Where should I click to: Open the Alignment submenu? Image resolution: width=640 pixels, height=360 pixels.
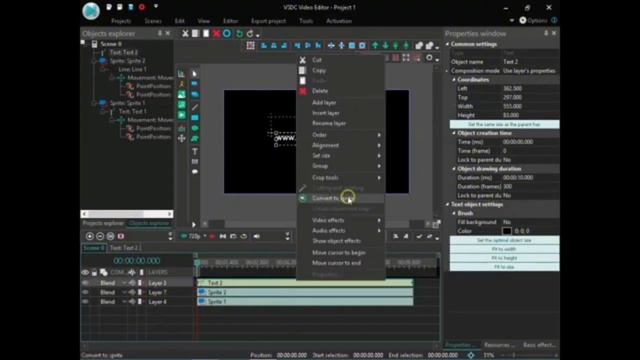click(340, 145)
